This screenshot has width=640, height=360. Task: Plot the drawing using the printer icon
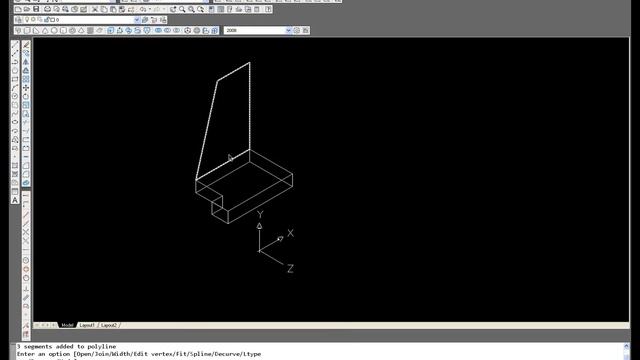[x=47, y=9]
